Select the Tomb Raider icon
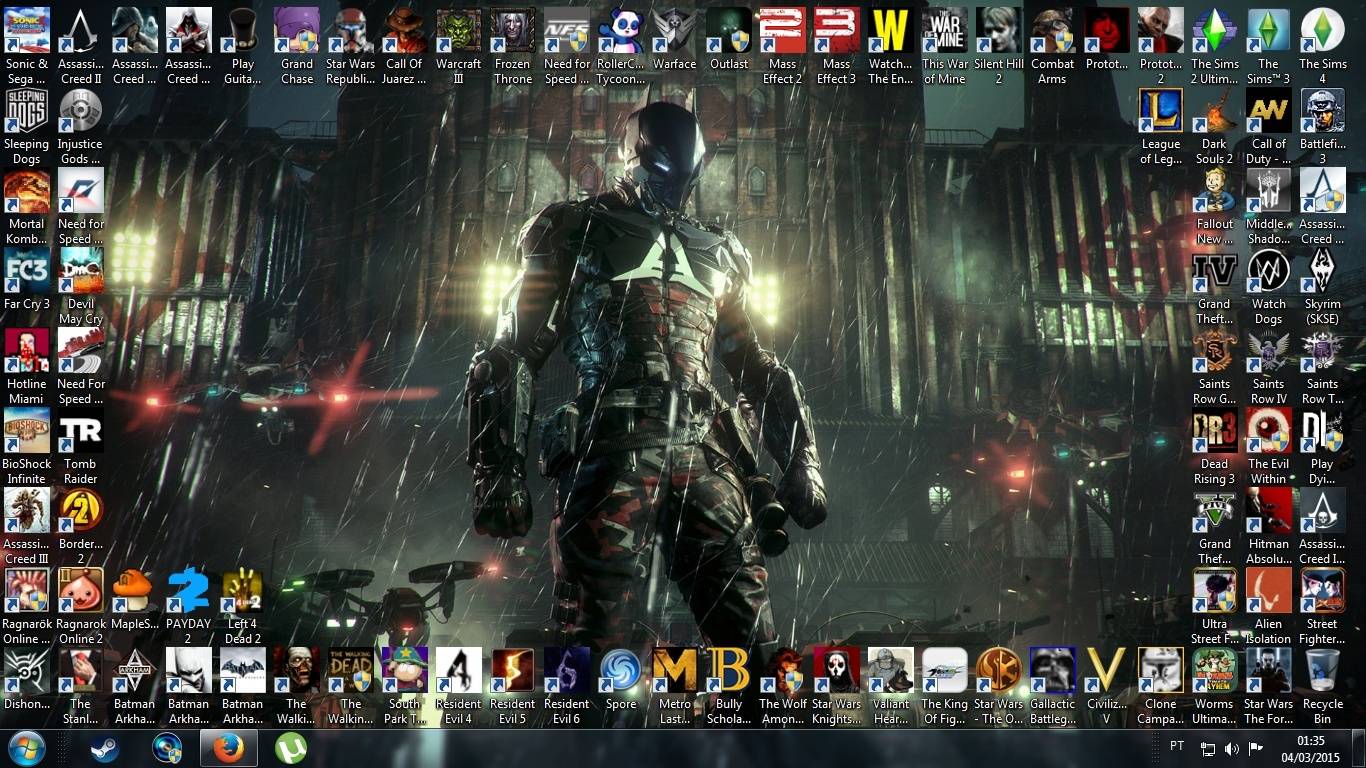 click(81, 430)
